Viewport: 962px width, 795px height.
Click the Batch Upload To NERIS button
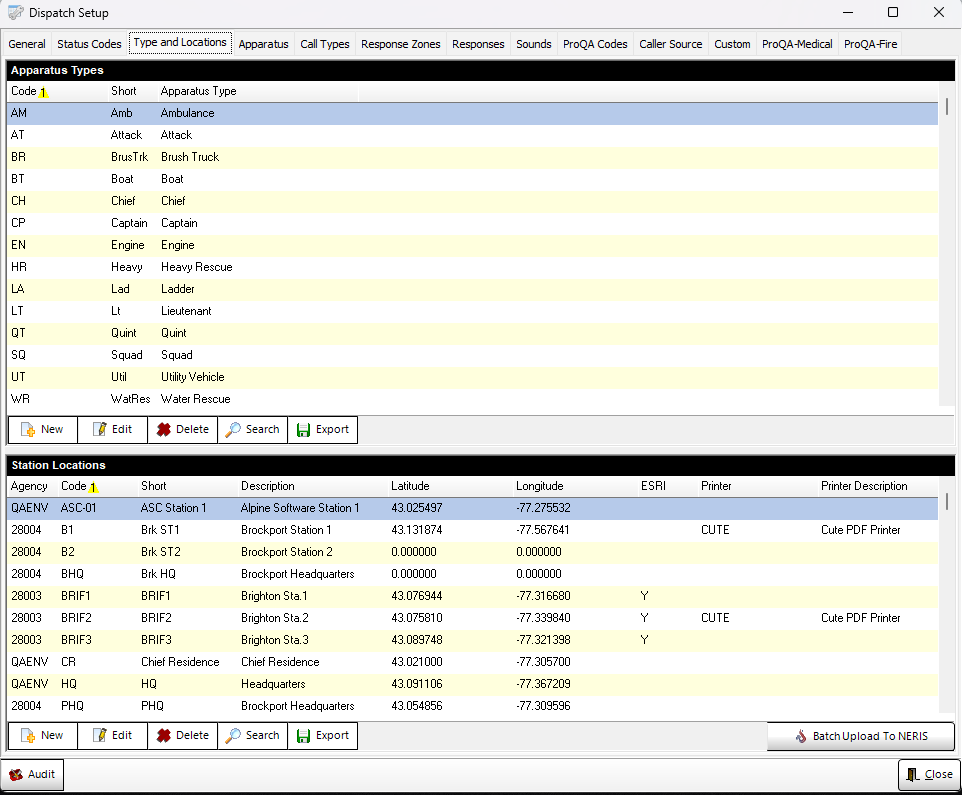[x=859, y=735]
